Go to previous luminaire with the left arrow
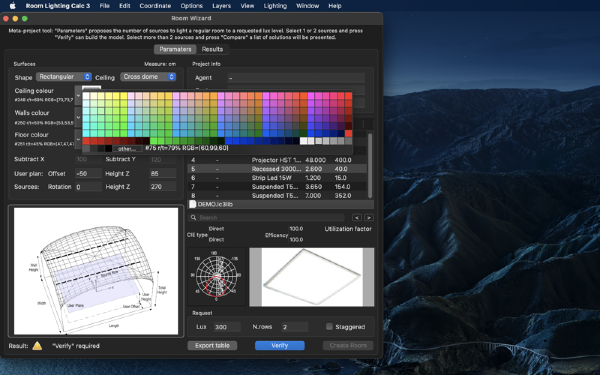Viewport: 600px width, 375px height. coord(357,217)
